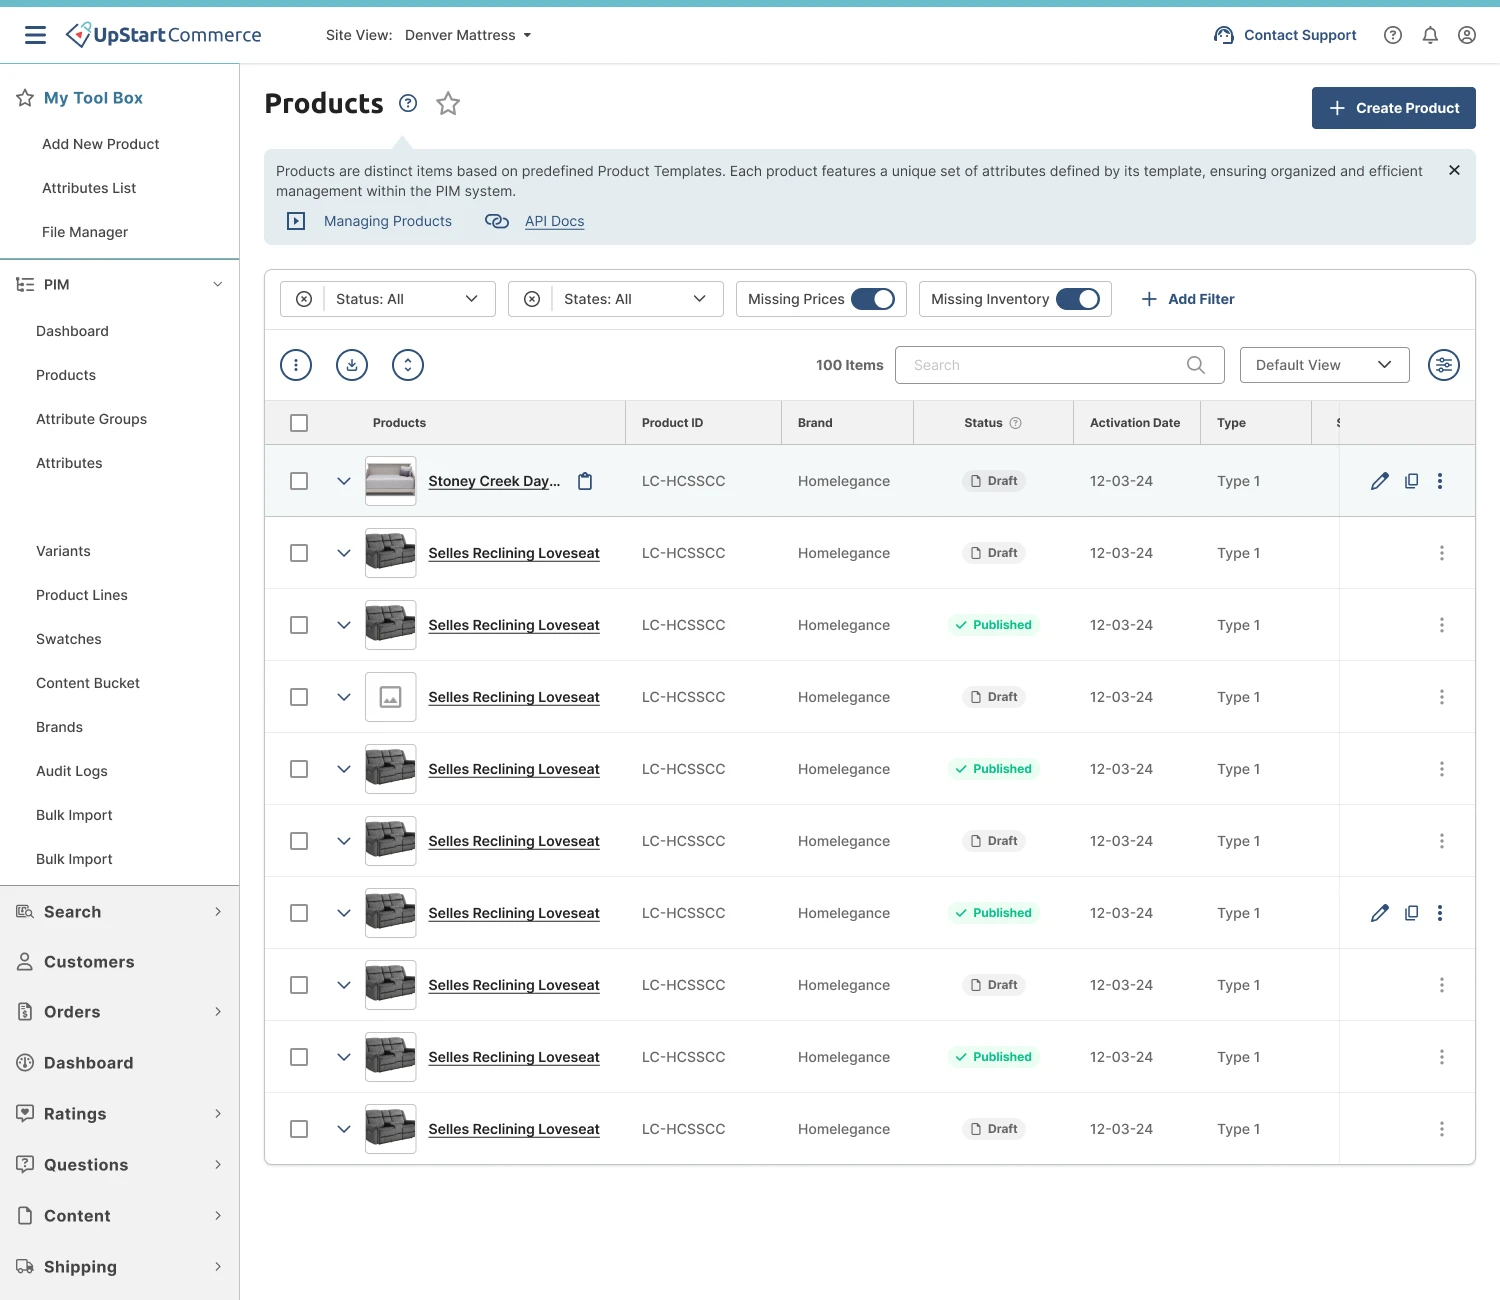Viewport: 1500px width, 1300px height.
Task: Open more options for the last loveseat row
Action: tap(1442, 1129)
